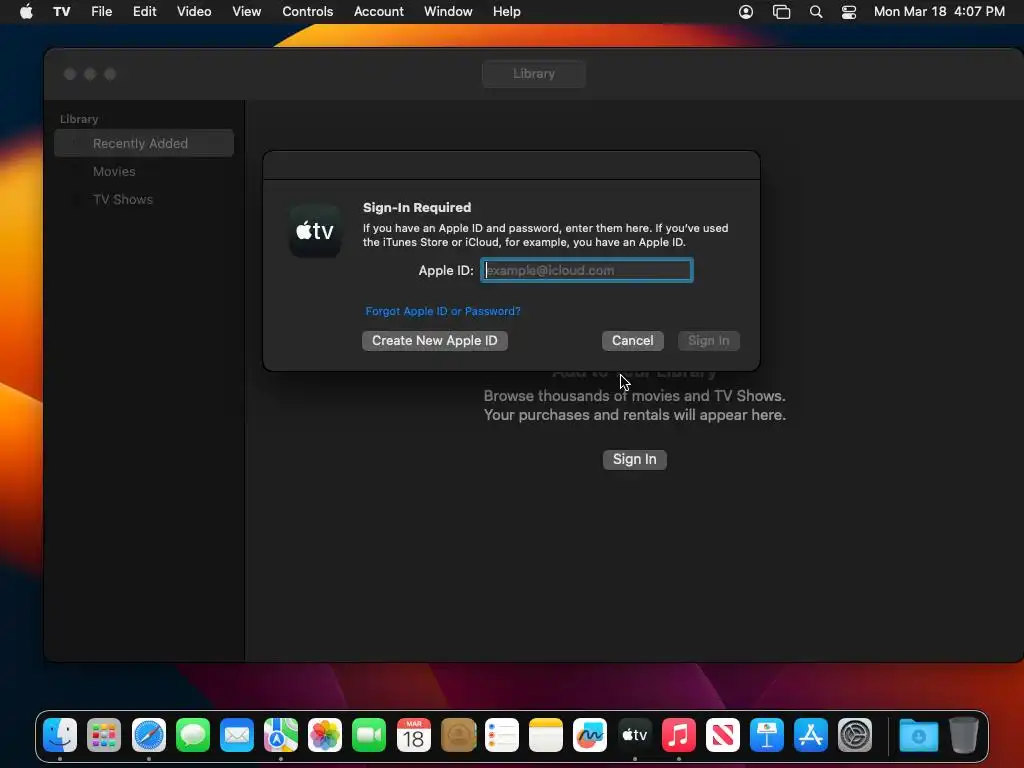Viewport: 1024px width, 768px height.
Task: Open the View menu
Action: pos(246,11)
